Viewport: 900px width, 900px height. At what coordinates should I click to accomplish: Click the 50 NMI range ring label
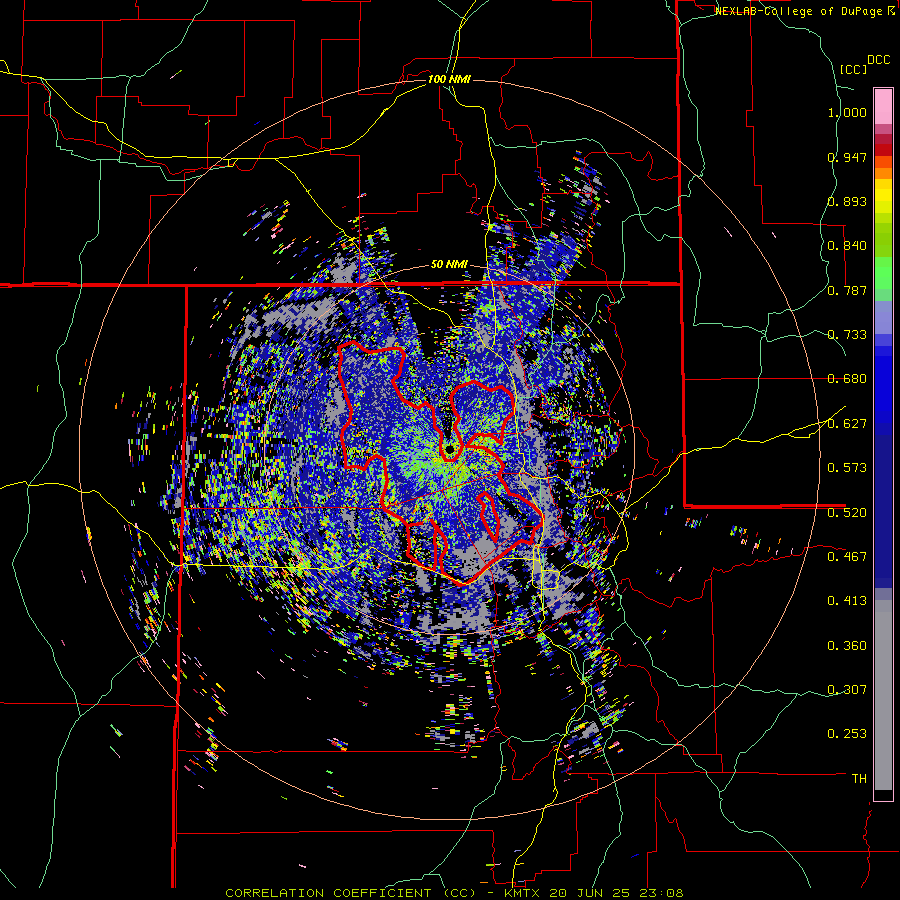point(449,265)
